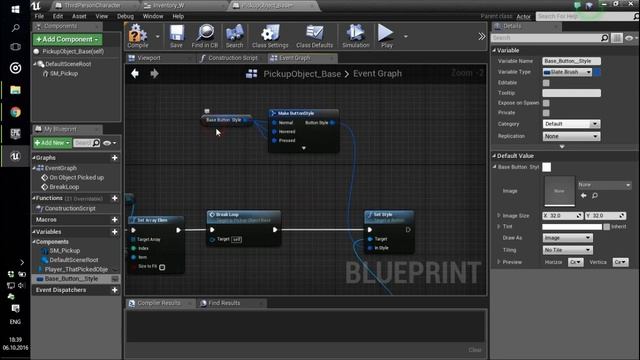The width and height of the screenshot is (640, 360).
Task: Open Image asset None dropdown
Action: (x=604, y=185)
